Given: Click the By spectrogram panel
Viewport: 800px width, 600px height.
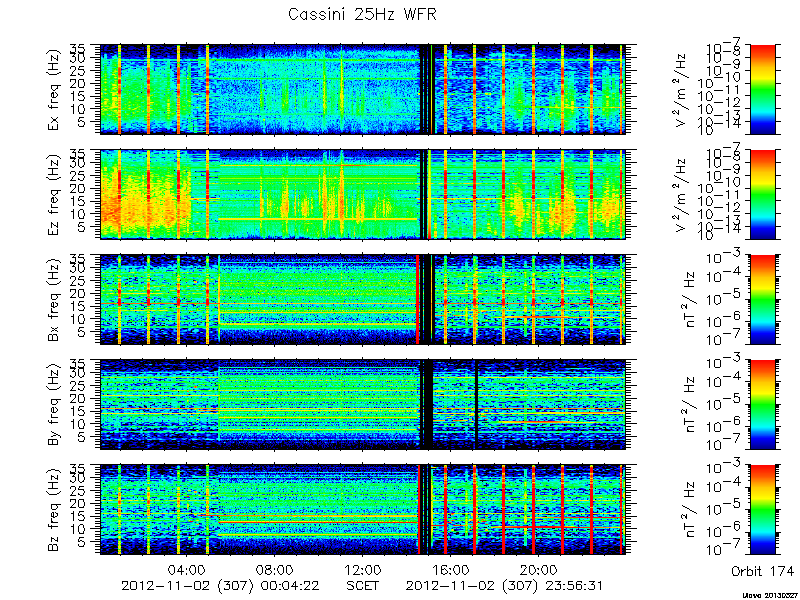Looking at the screenshot, I should [x=362, y=405].
